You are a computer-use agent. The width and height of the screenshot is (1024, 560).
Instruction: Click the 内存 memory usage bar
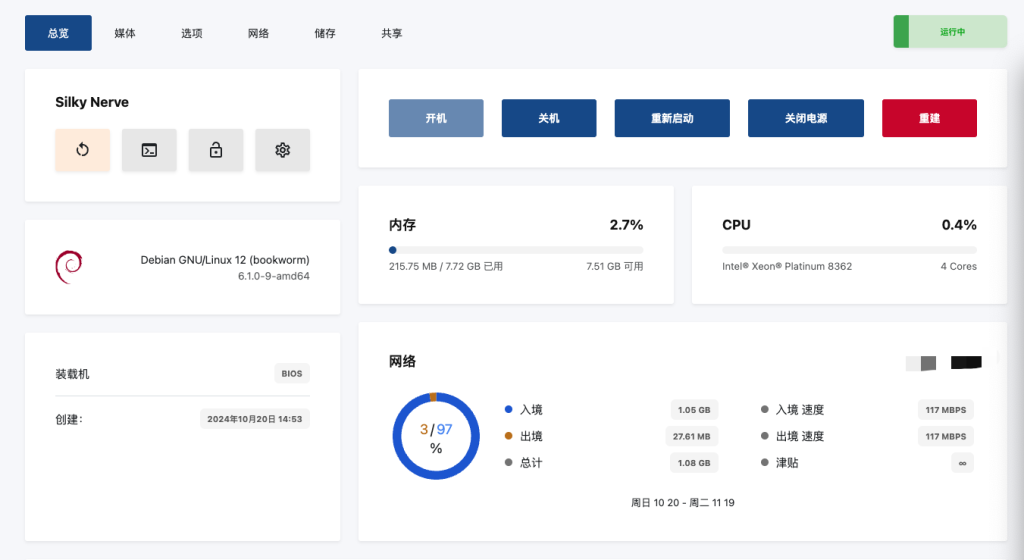(x=515, y=250)
